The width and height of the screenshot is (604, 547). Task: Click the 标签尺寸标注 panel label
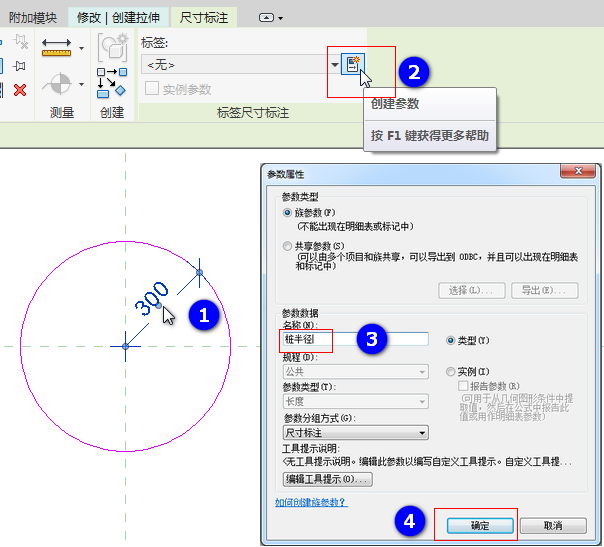[x=253, y=112]
